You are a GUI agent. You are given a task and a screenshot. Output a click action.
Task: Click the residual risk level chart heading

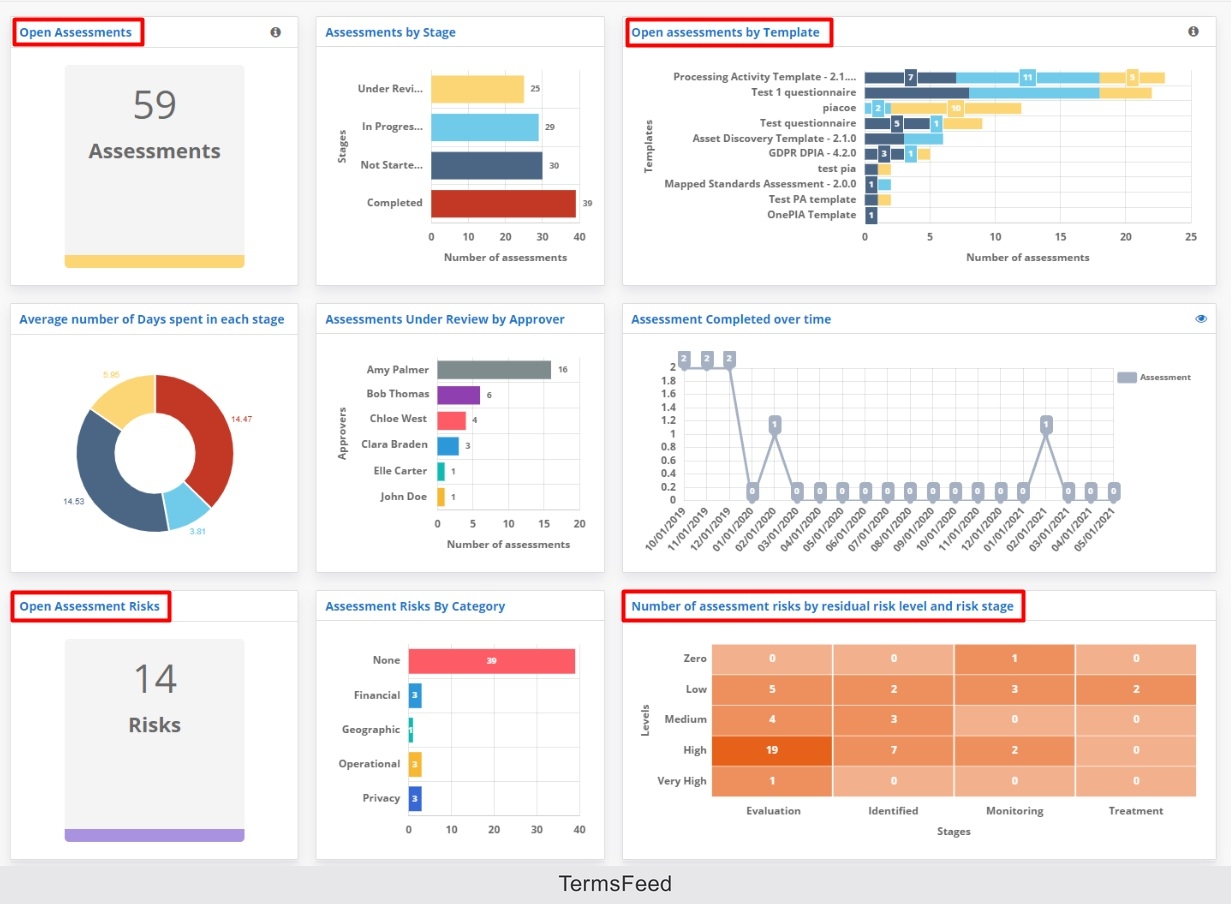click(x=822, y=606)
